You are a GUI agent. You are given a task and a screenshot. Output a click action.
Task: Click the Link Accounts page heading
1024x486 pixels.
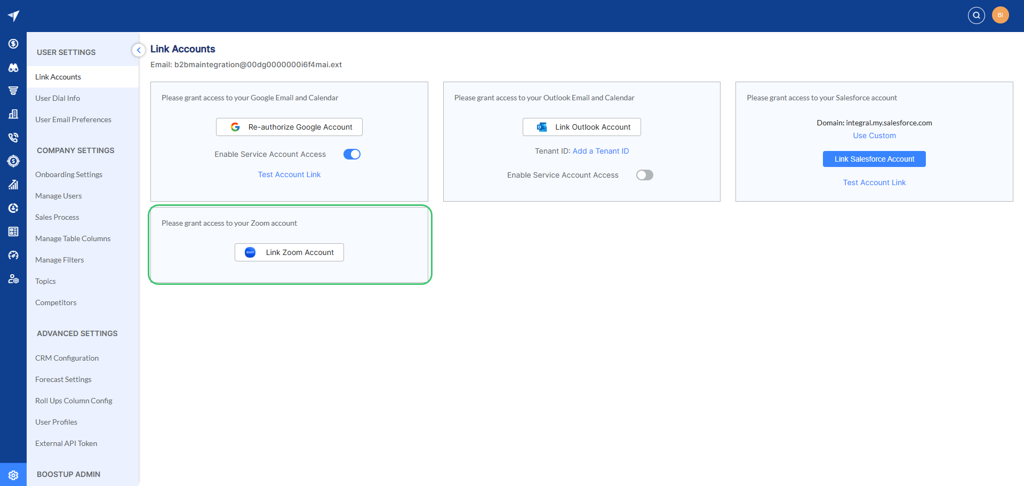[183, 49]
